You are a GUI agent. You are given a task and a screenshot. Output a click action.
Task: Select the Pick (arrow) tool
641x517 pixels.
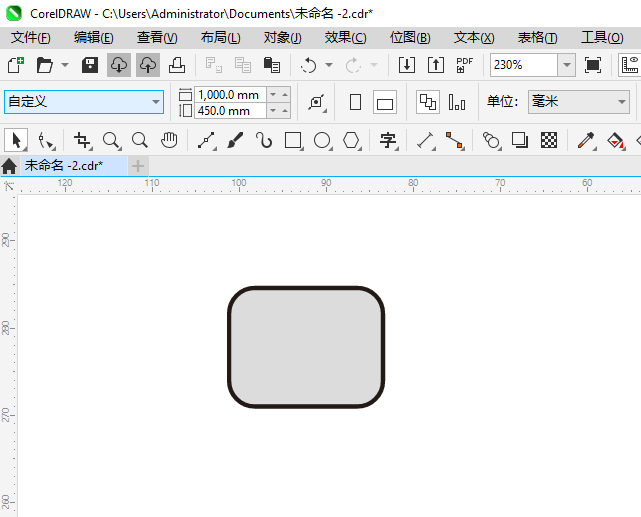(x=16, y=140)
